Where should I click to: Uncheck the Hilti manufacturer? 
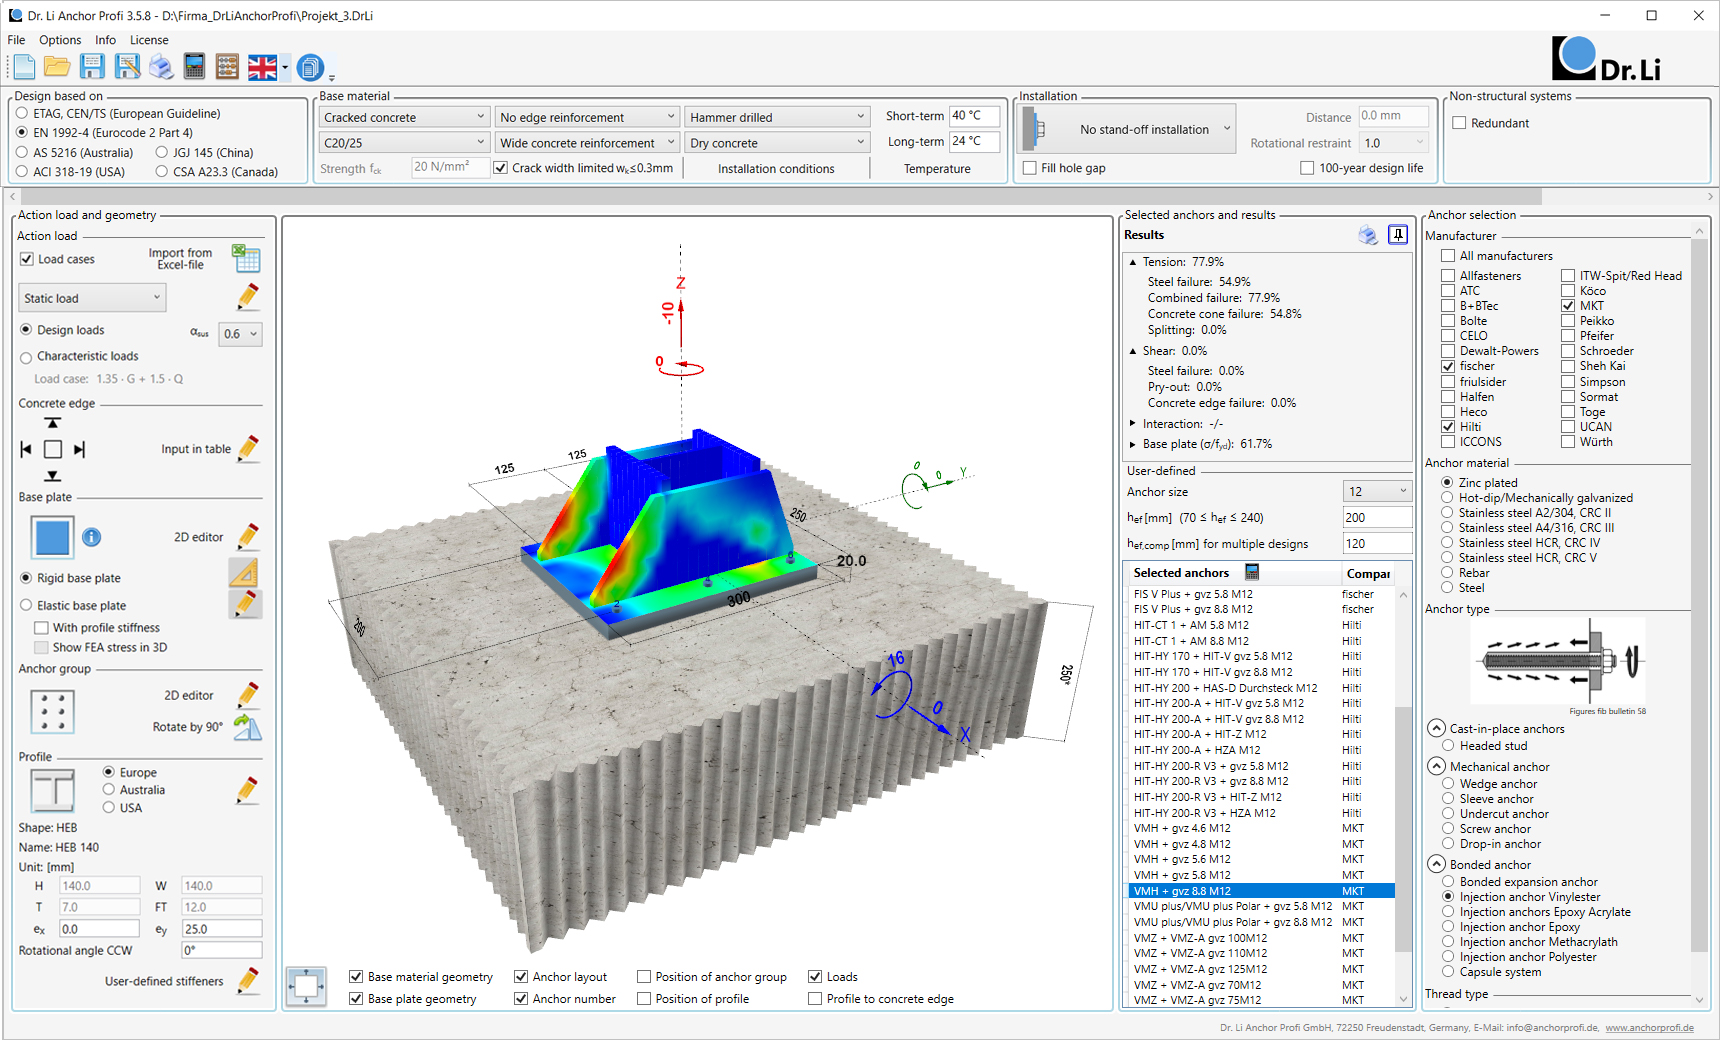pos(1448,427)
